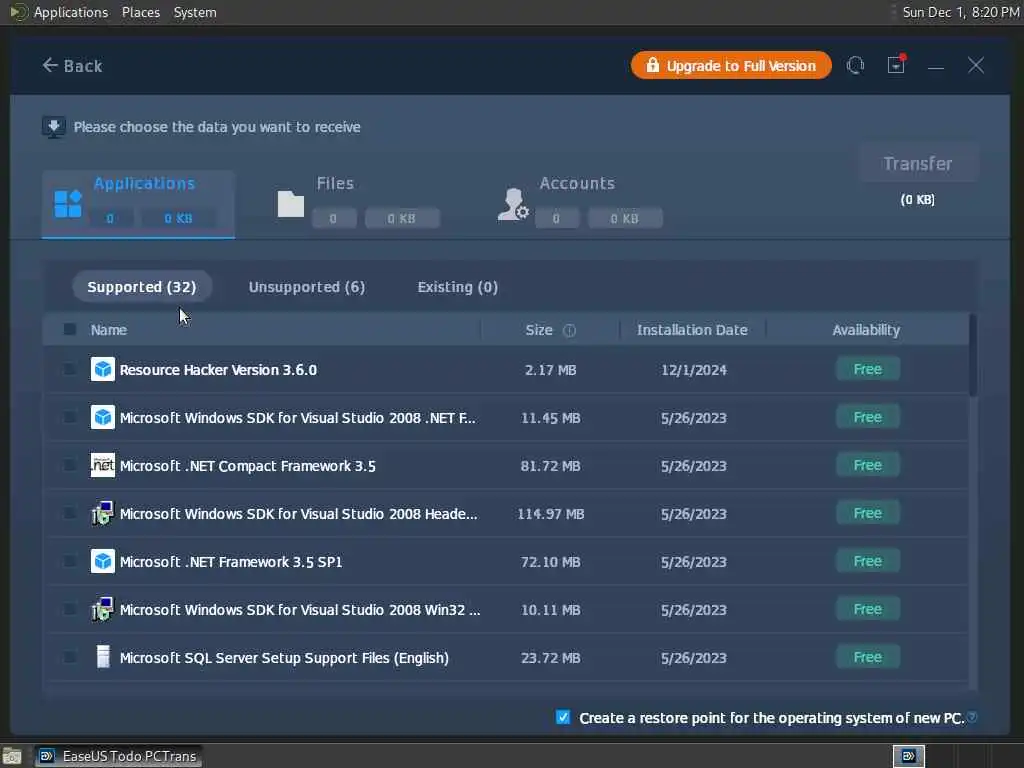The image size is (1024, 768).
Task: Select the Files category tab
Action: click(358, 204)
